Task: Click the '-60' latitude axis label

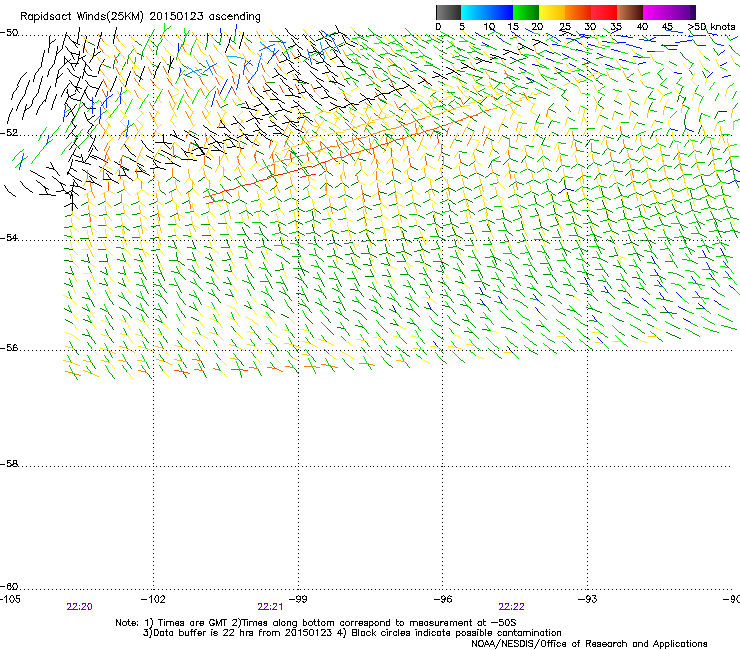Action: 9,586
